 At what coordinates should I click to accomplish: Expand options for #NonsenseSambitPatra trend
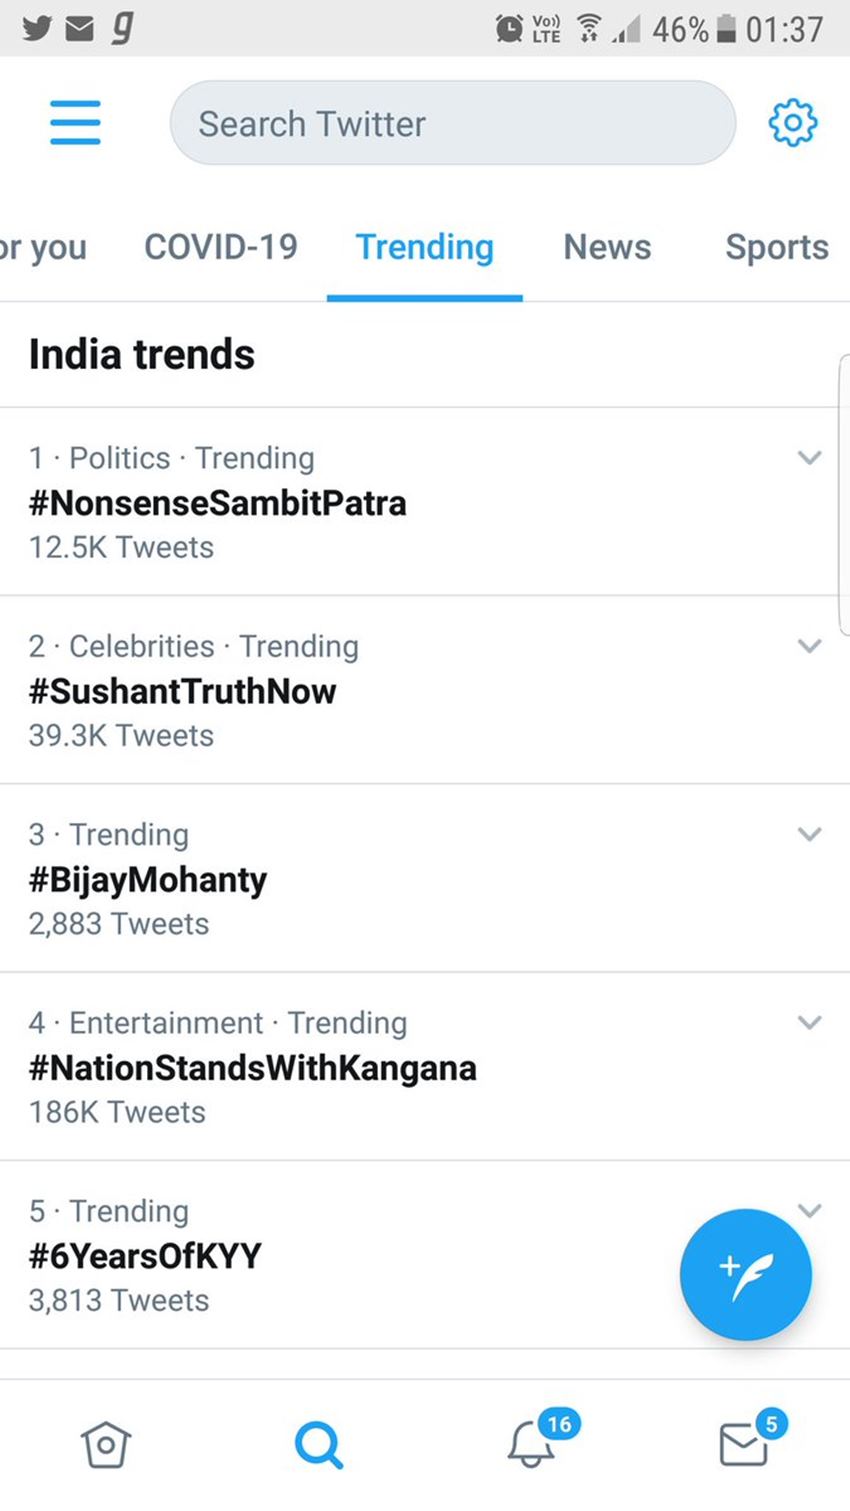click(x=809, y=458)
